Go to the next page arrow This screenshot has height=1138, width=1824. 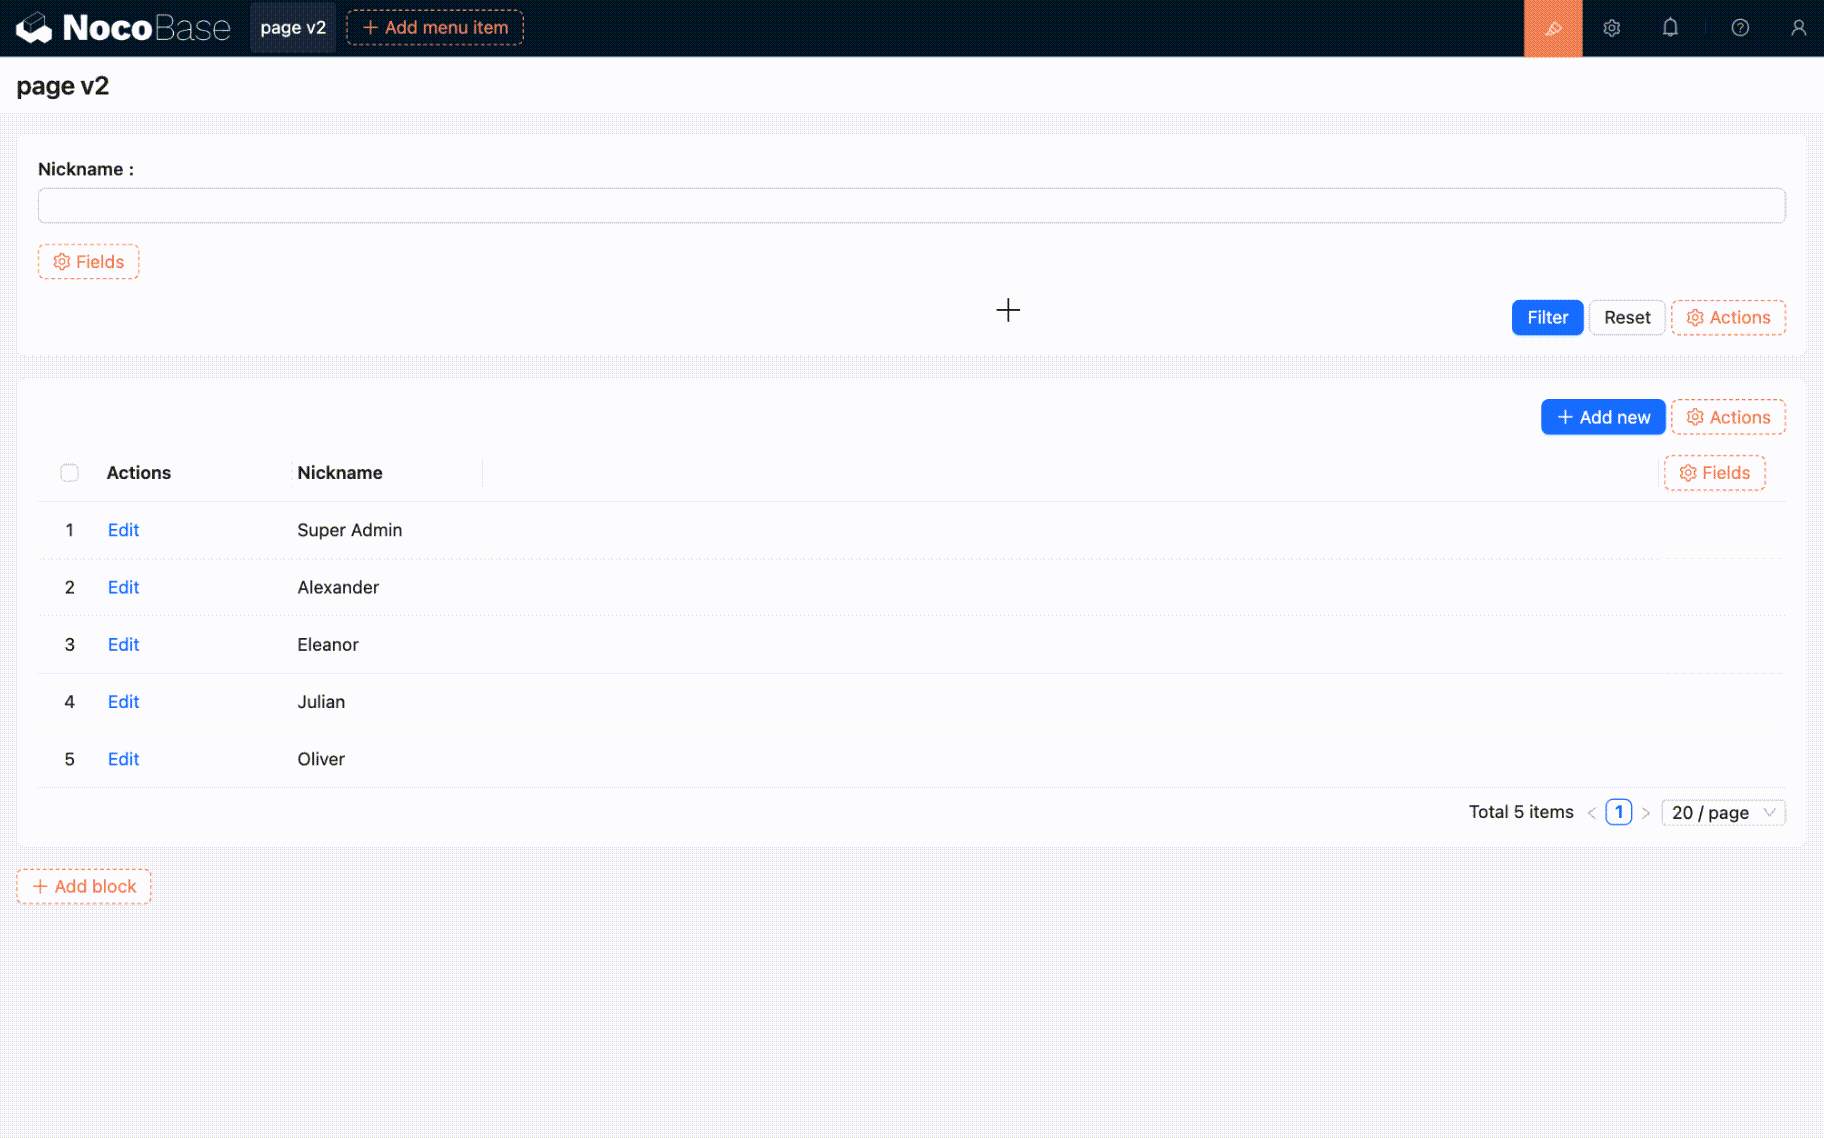tap(1645, 813)
